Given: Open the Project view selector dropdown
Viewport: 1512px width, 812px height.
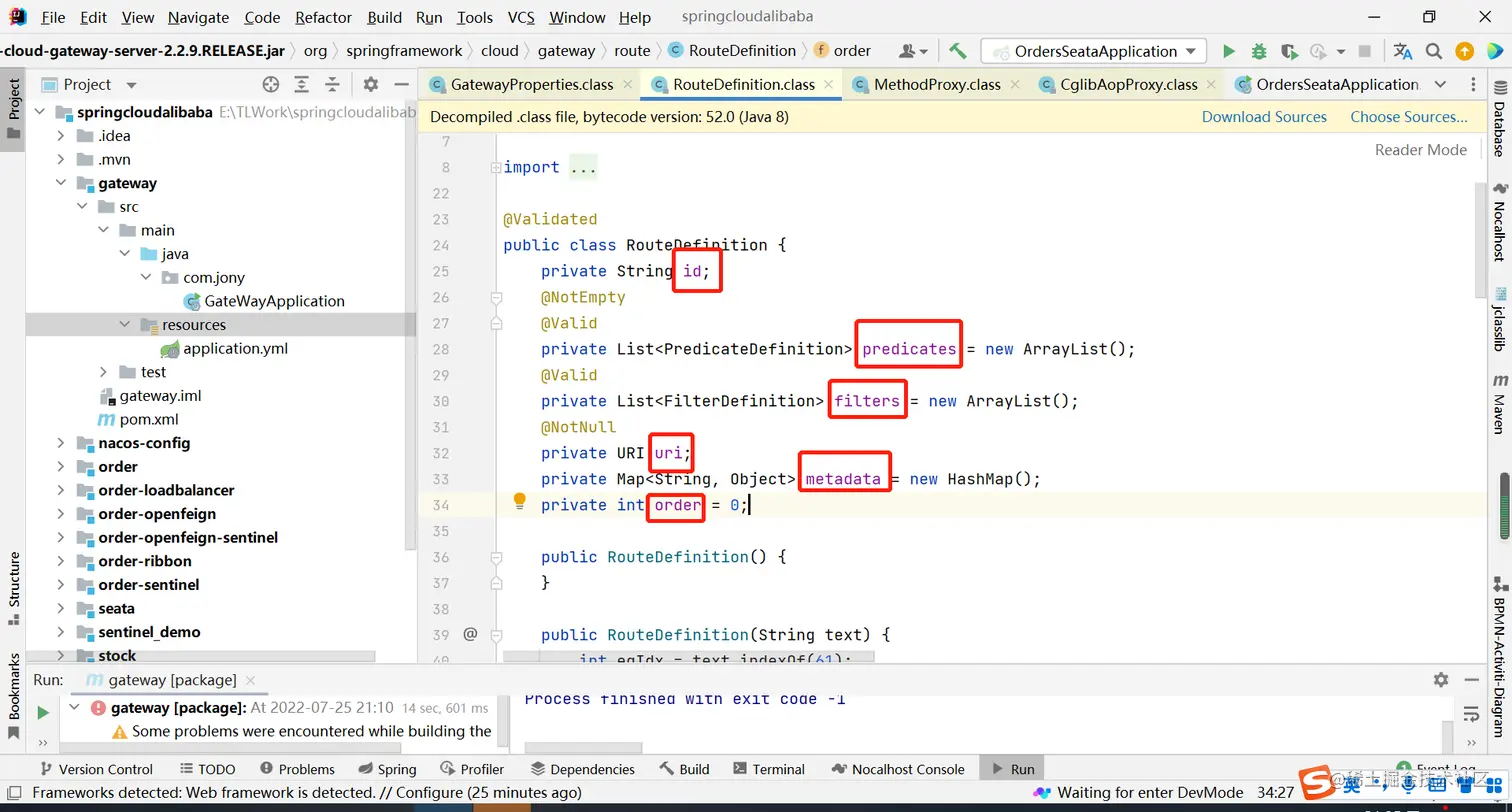Looking at the screenshot, I should click(x=131, y=85).
